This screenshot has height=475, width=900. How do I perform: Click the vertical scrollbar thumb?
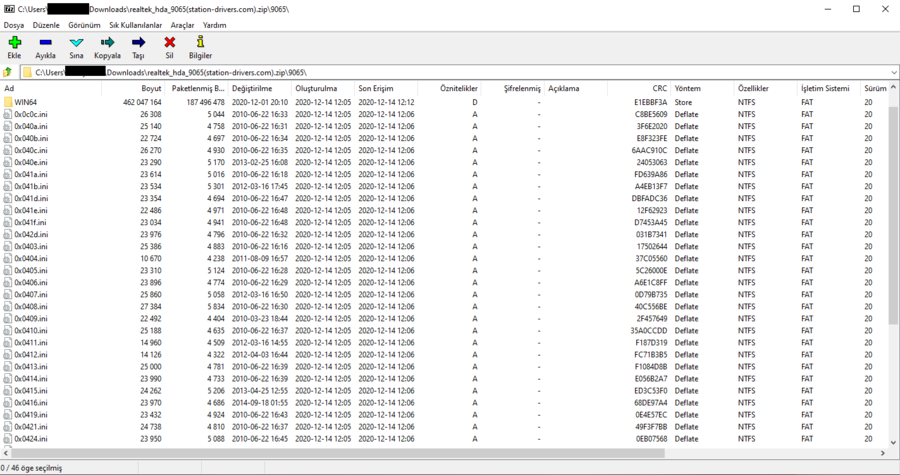tap(894, 215)
